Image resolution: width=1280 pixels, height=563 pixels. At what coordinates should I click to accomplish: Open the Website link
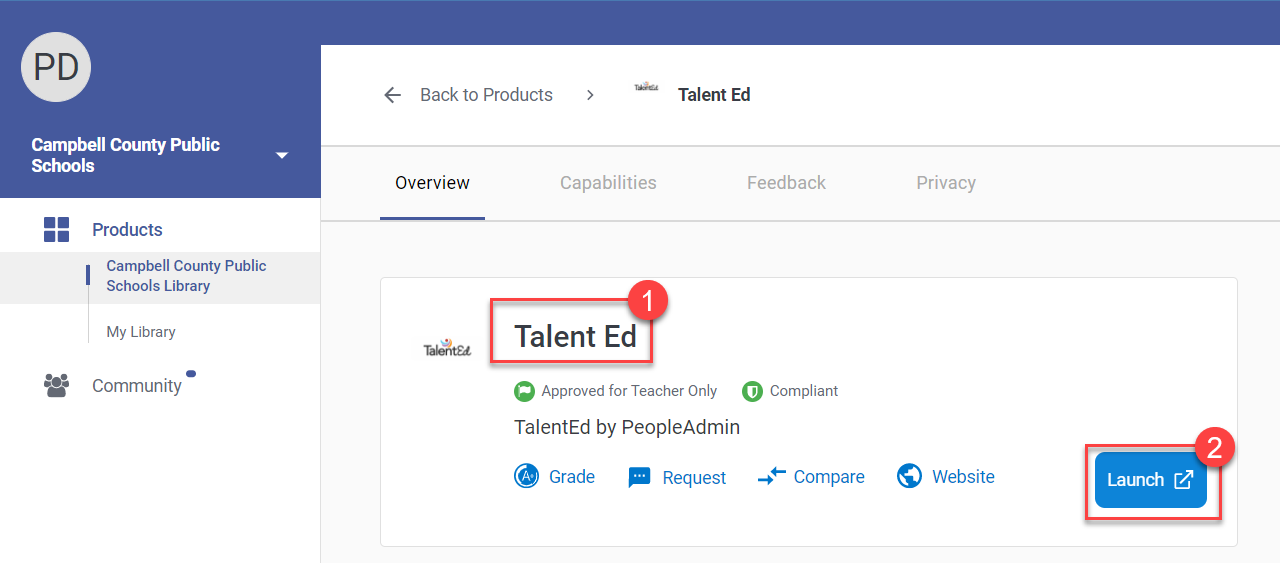click(963, 477)
